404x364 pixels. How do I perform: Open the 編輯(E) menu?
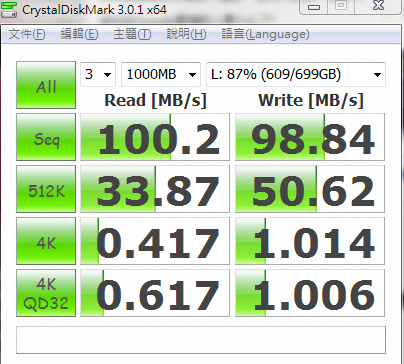click(x=79, y=34)
